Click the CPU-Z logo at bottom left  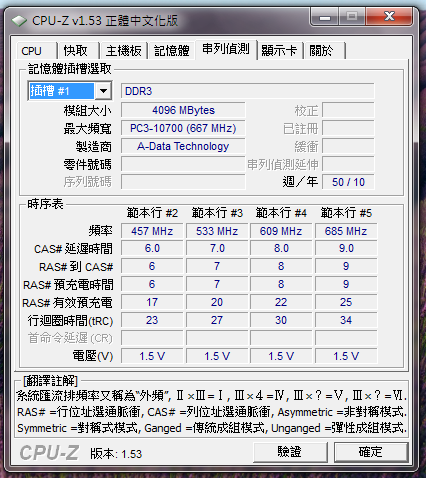(49, 453)
